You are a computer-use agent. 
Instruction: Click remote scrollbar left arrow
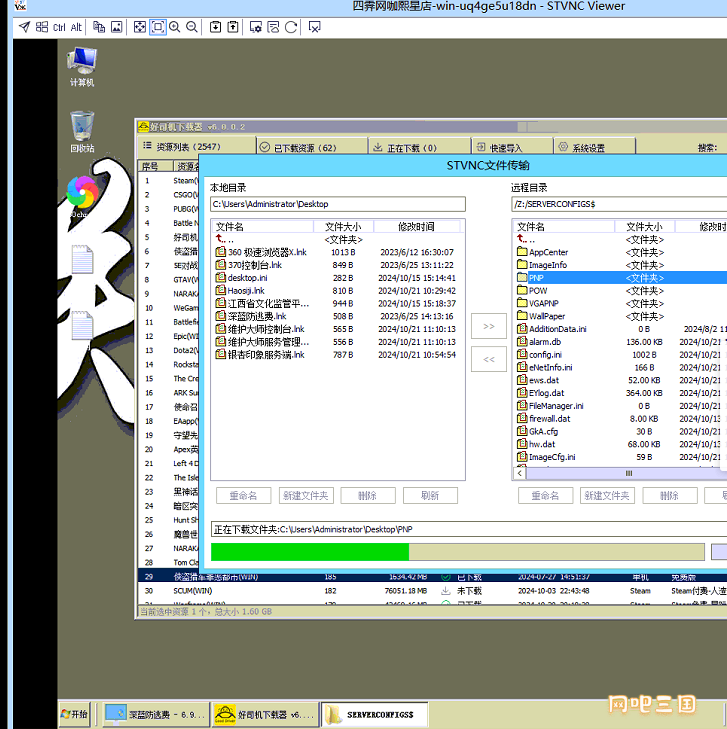pyautogui.click(x=520, y=473)
